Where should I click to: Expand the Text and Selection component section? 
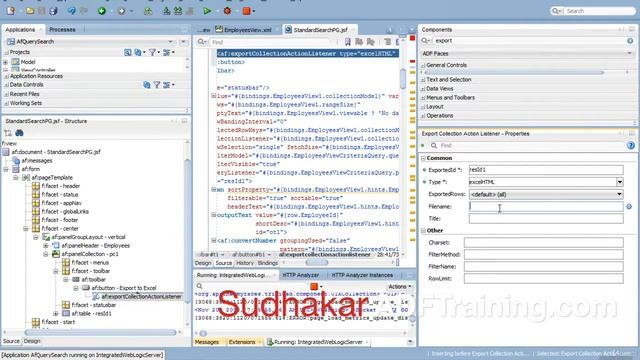click(x=423, y=80)
